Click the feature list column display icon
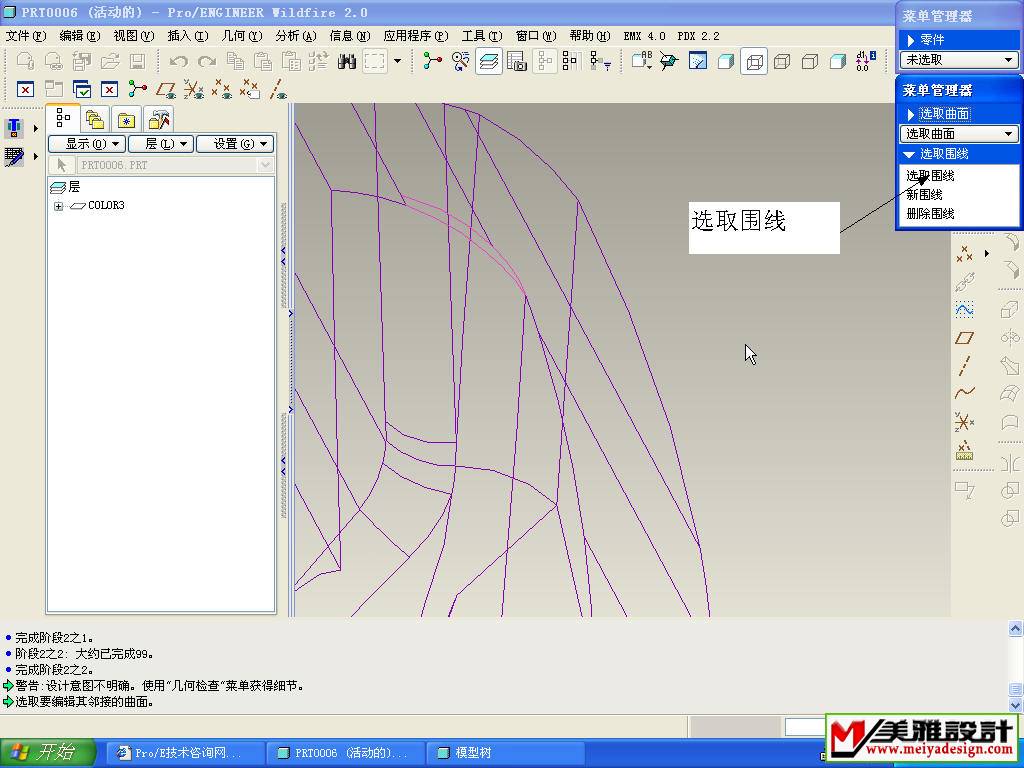 tap(571, 62)
